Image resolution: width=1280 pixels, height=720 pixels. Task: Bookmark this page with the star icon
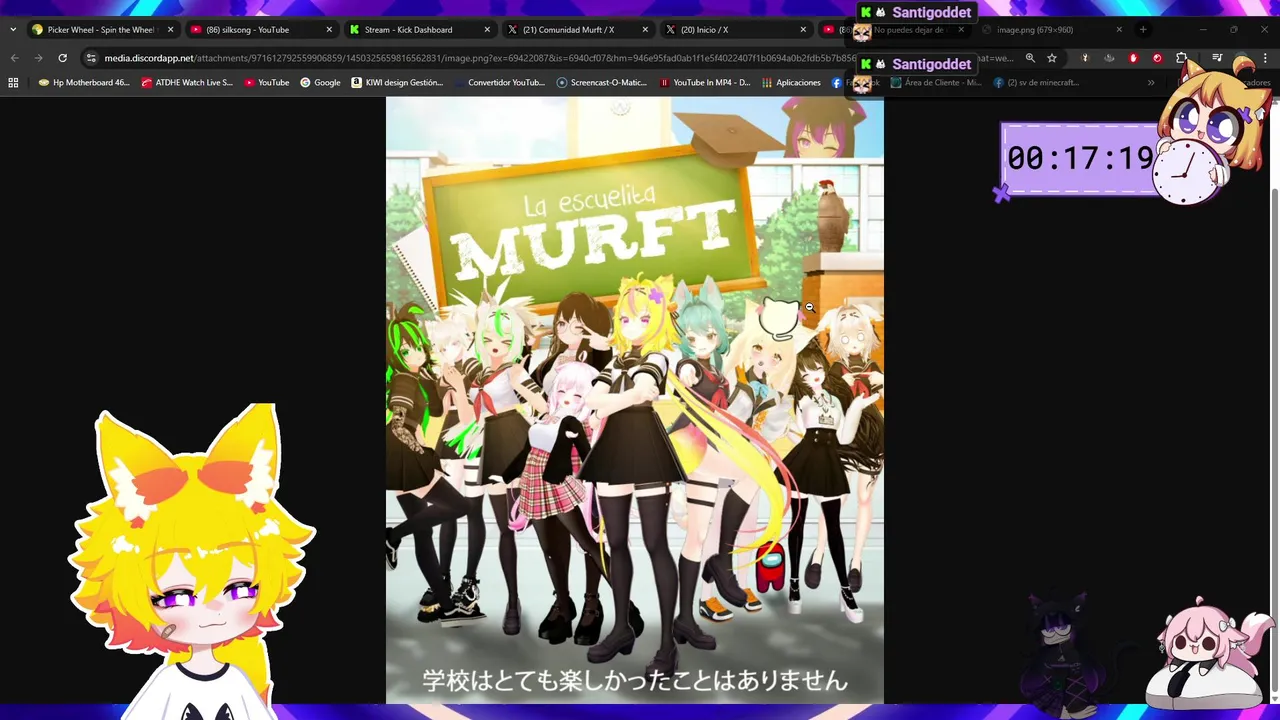click(1052, 58)
